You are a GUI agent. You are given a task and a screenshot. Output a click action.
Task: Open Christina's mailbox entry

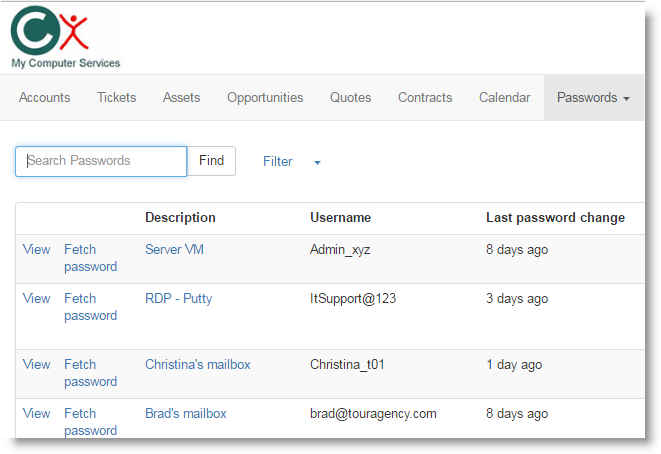pos(197,365)
